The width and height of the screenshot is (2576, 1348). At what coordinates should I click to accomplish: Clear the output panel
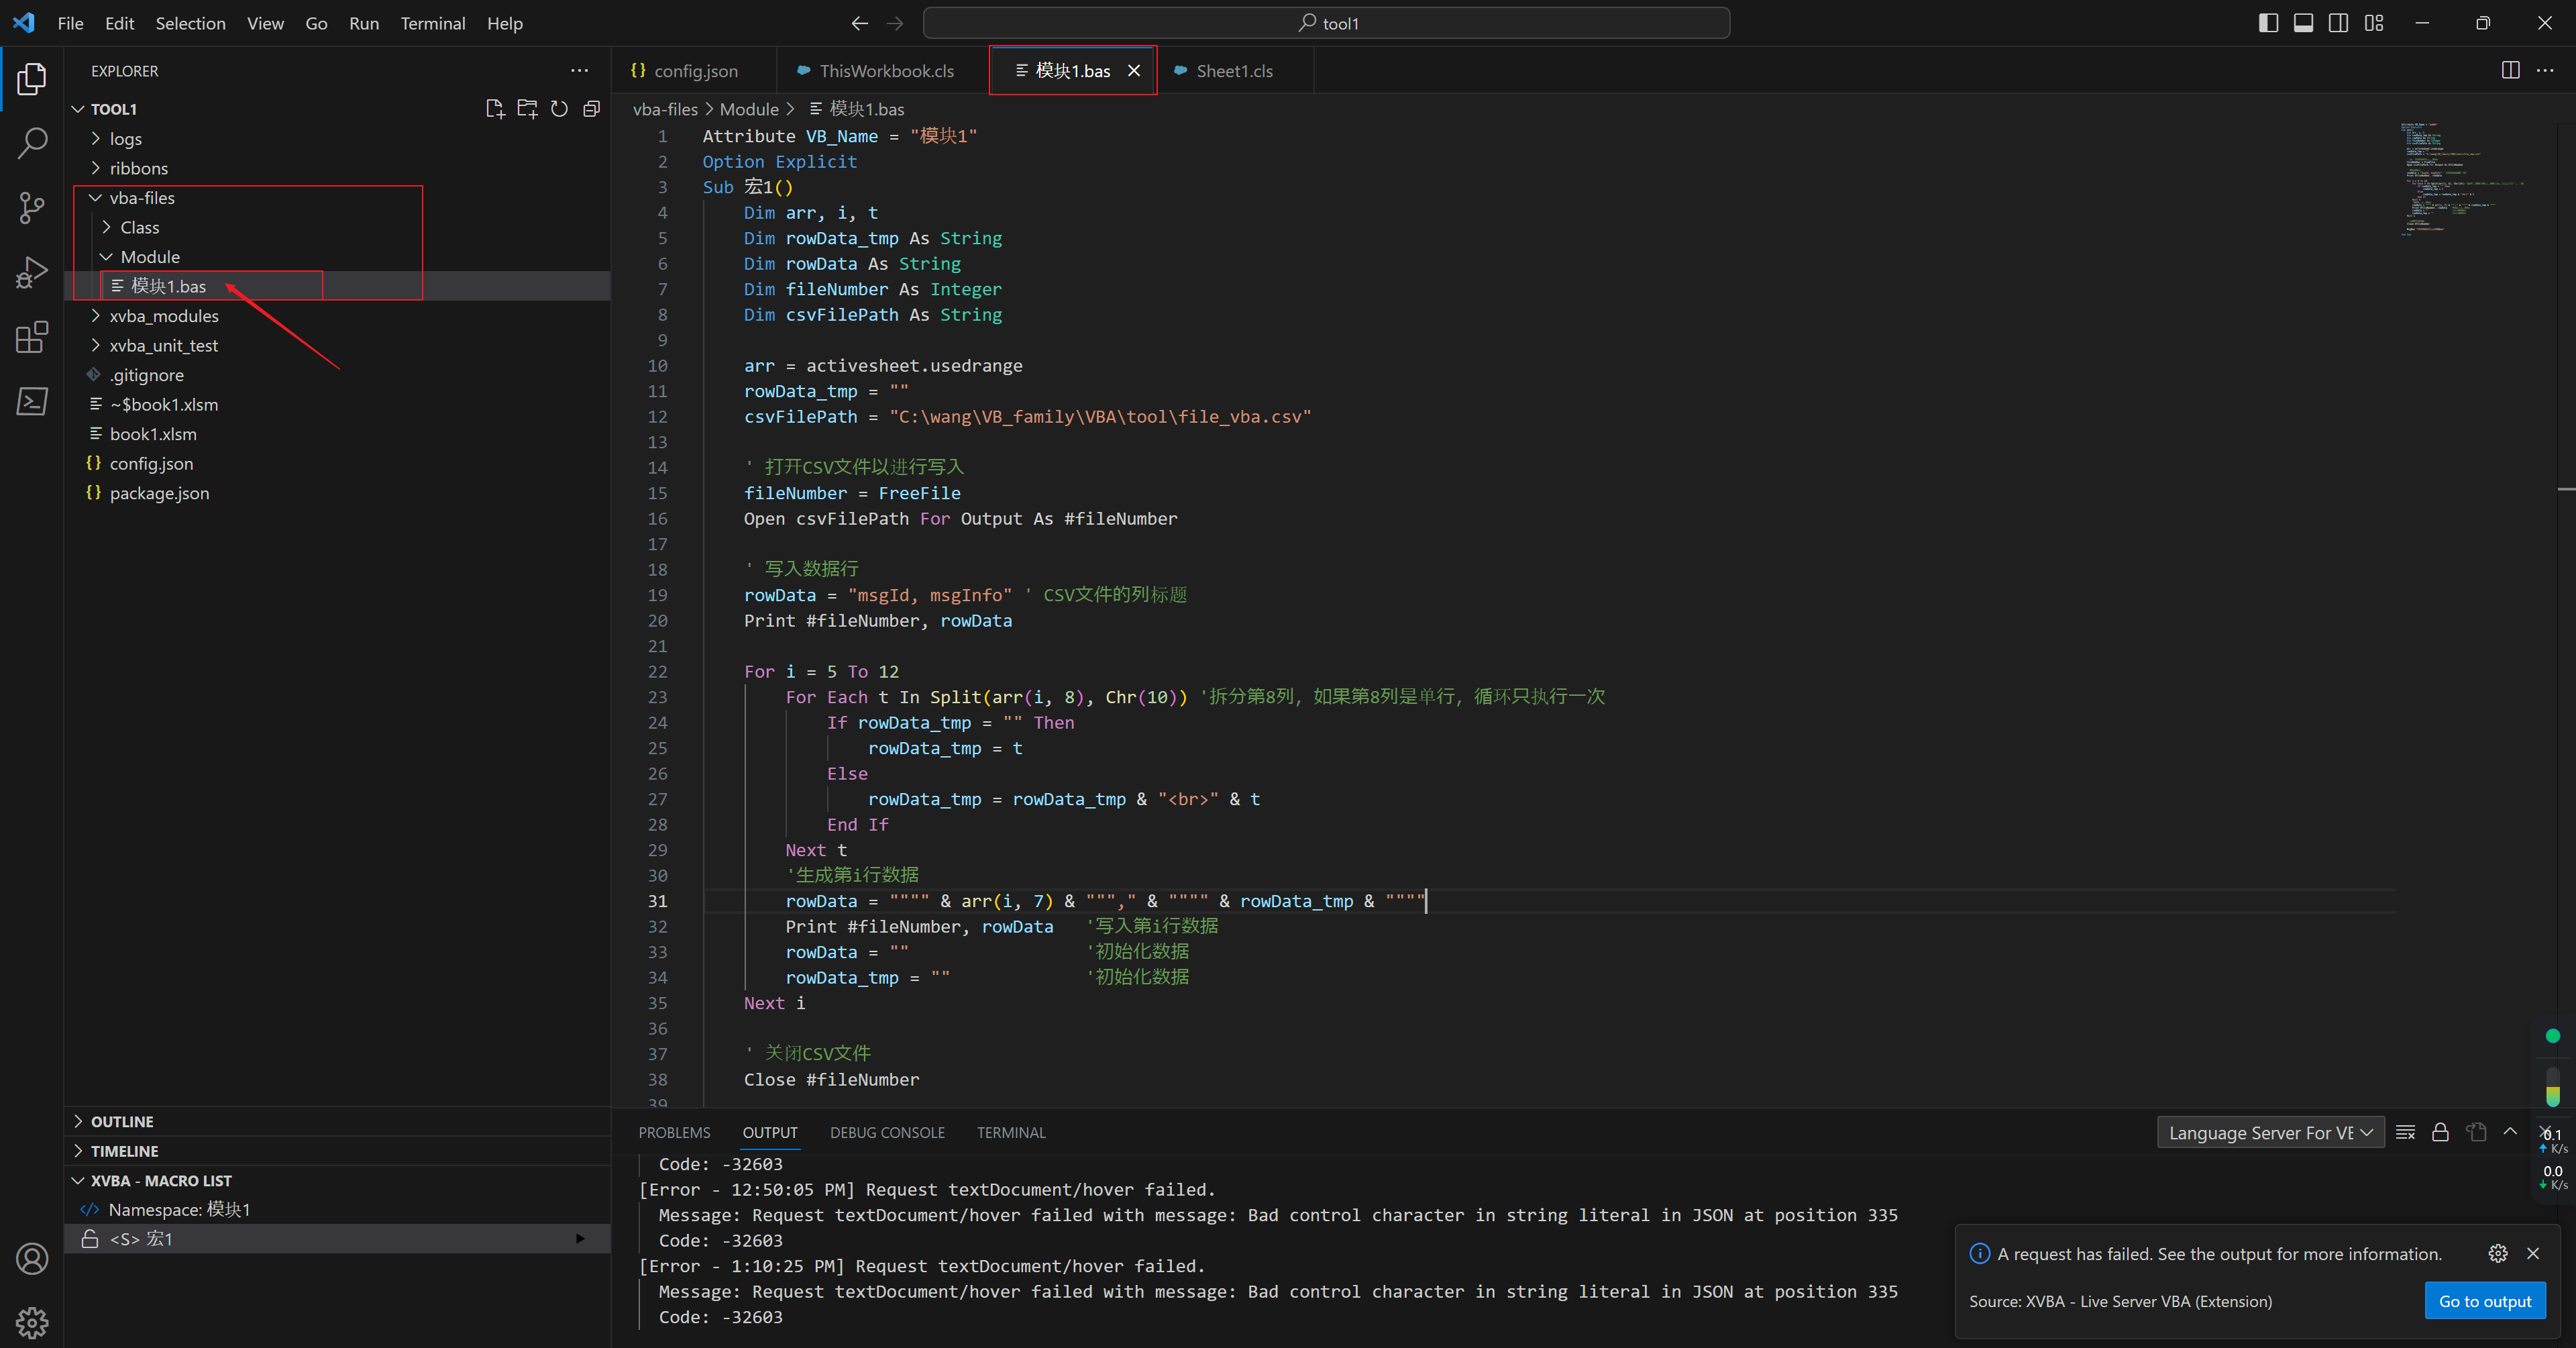point(2405,1132)
